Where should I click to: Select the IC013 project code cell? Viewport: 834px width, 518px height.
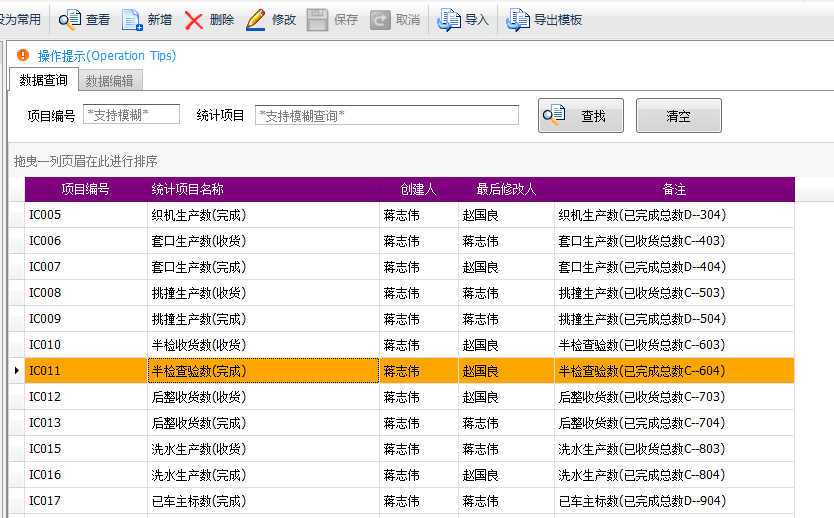86,423
